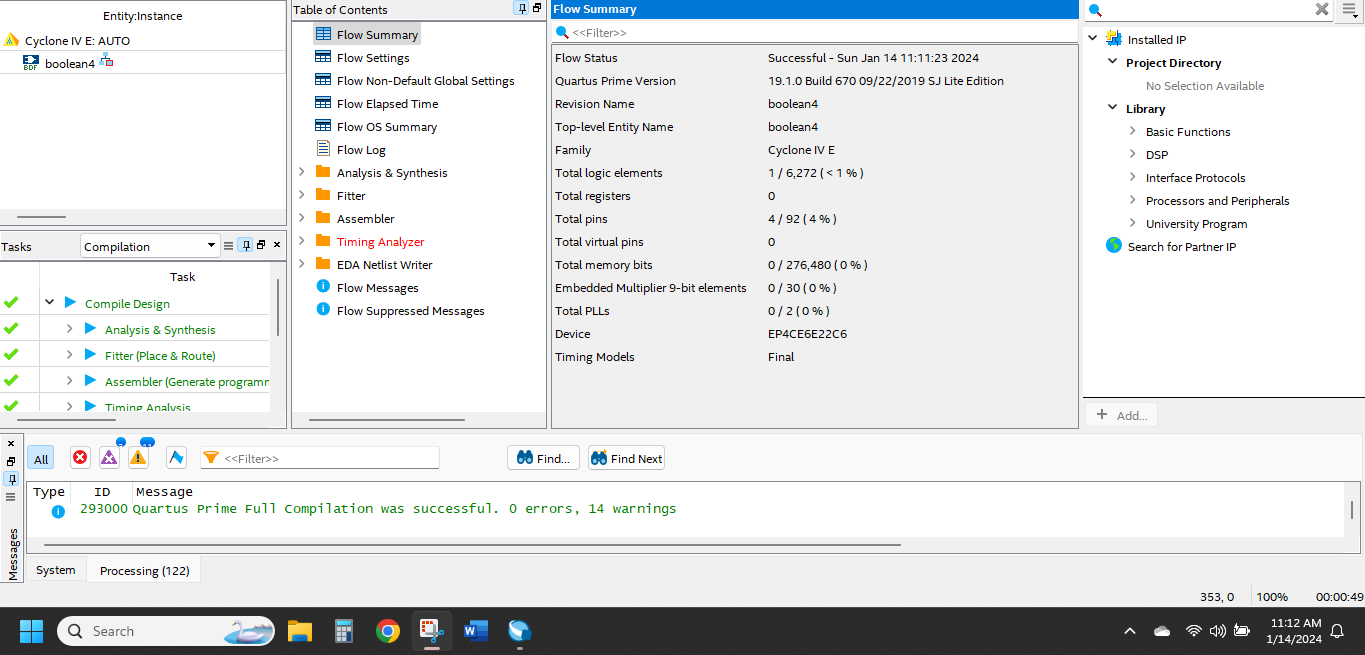Run Fitter (Place & Route) play icon

[90, 354]
